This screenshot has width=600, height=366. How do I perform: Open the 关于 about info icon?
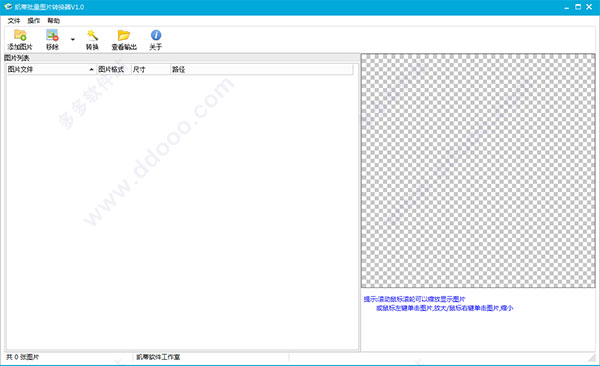click(156, 35)
